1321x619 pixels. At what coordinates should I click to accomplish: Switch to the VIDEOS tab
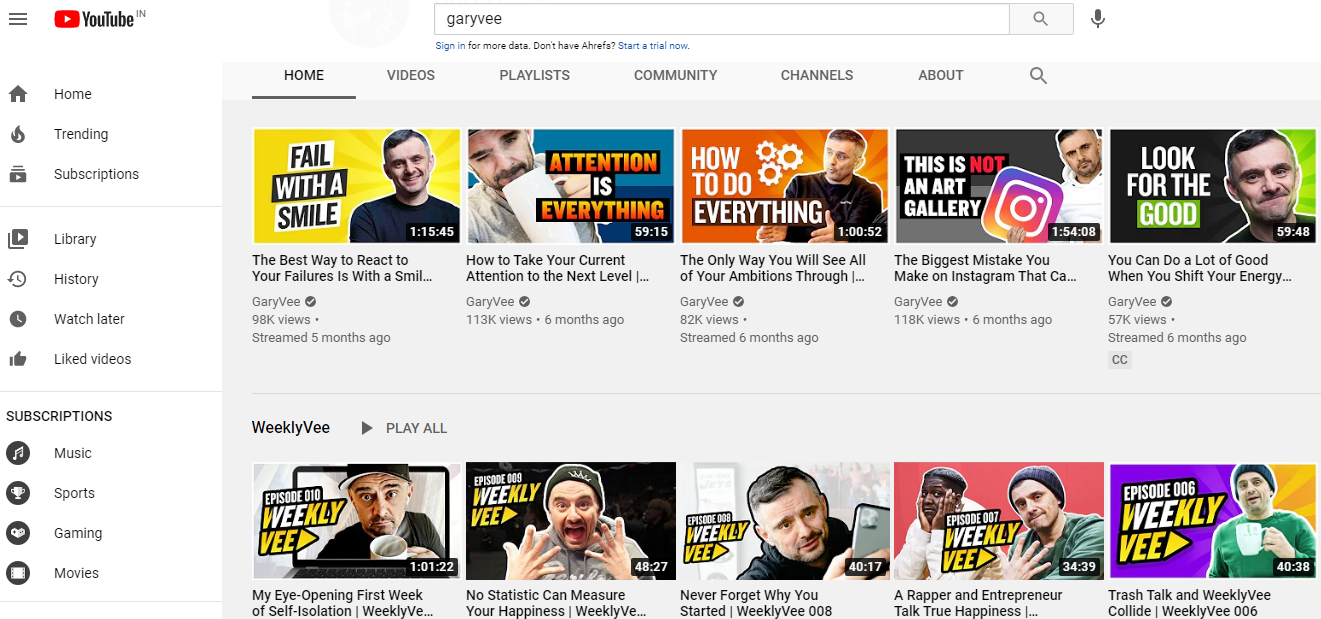pyautogui.click(x=411, y=75)
